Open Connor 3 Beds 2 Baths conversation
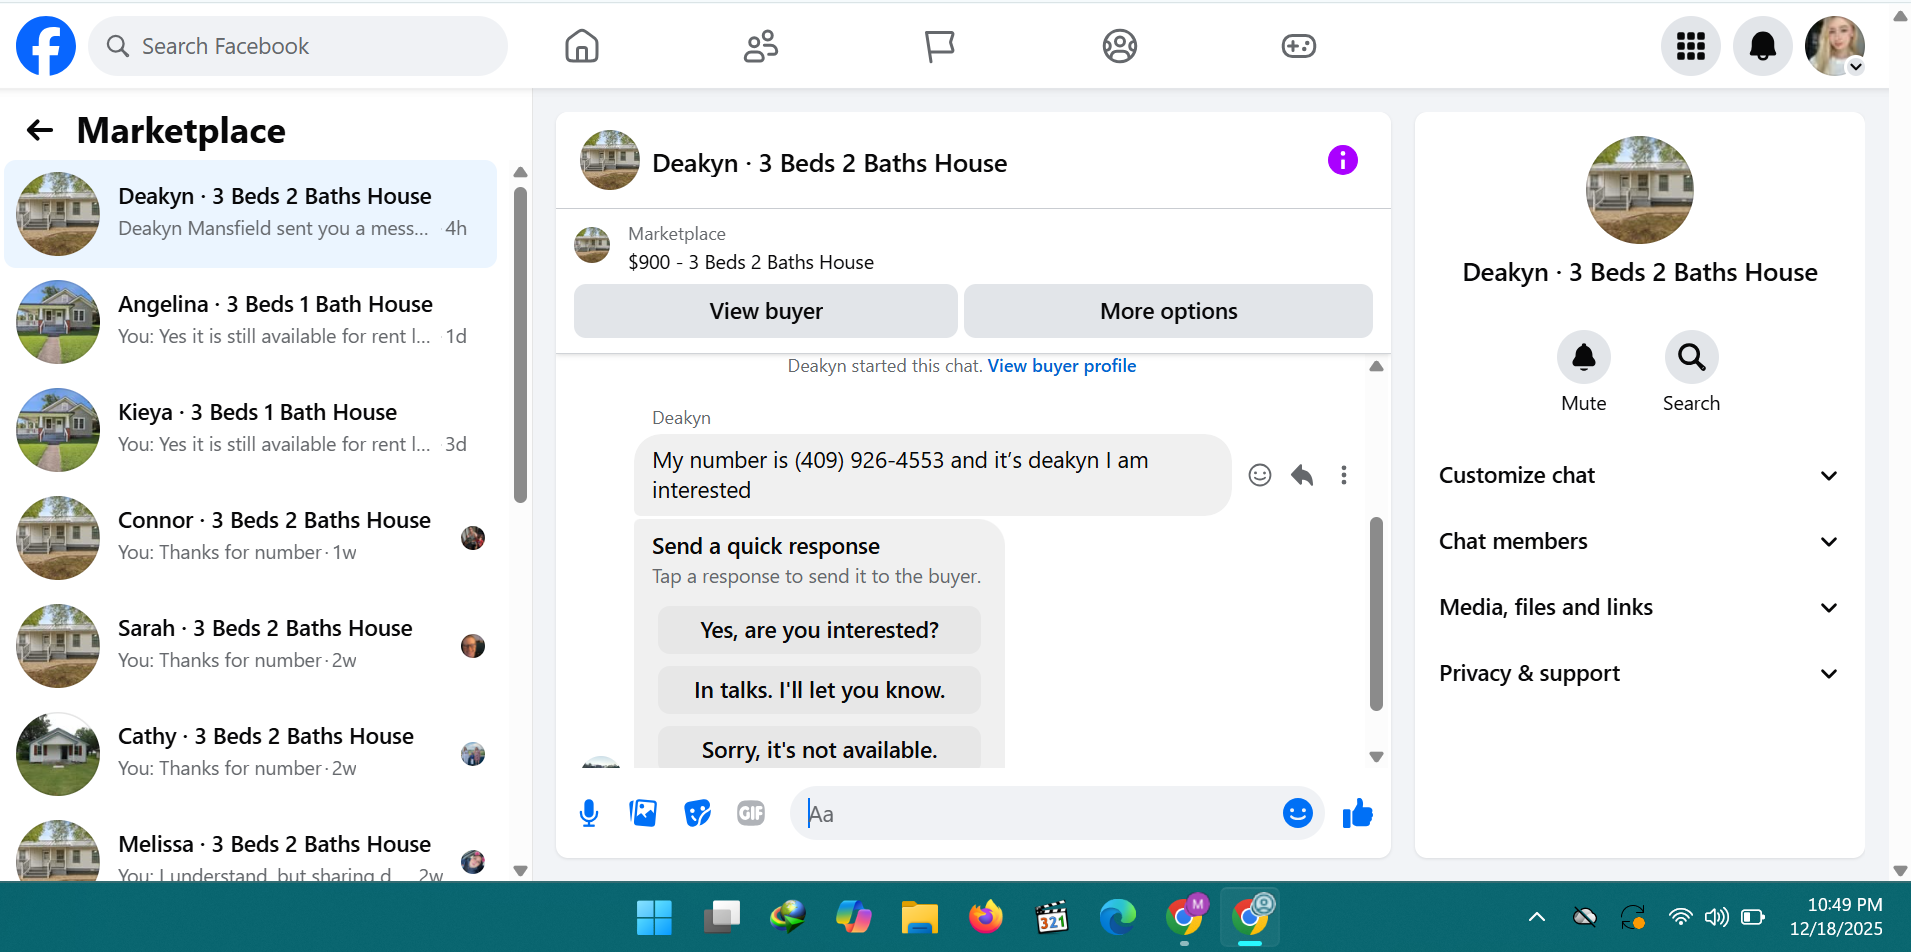This screenshot has height=952, width=1911. click(x=251, y=538)
